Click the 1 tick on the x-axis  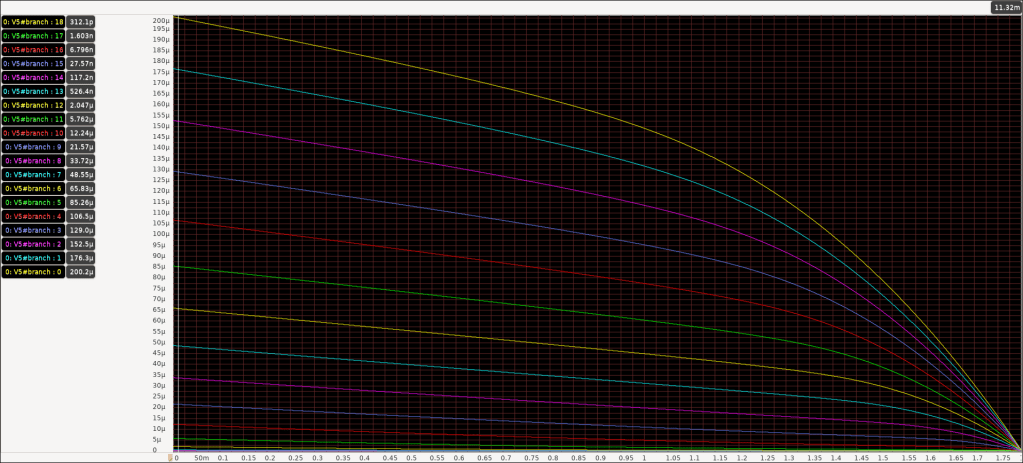point(645,458)
